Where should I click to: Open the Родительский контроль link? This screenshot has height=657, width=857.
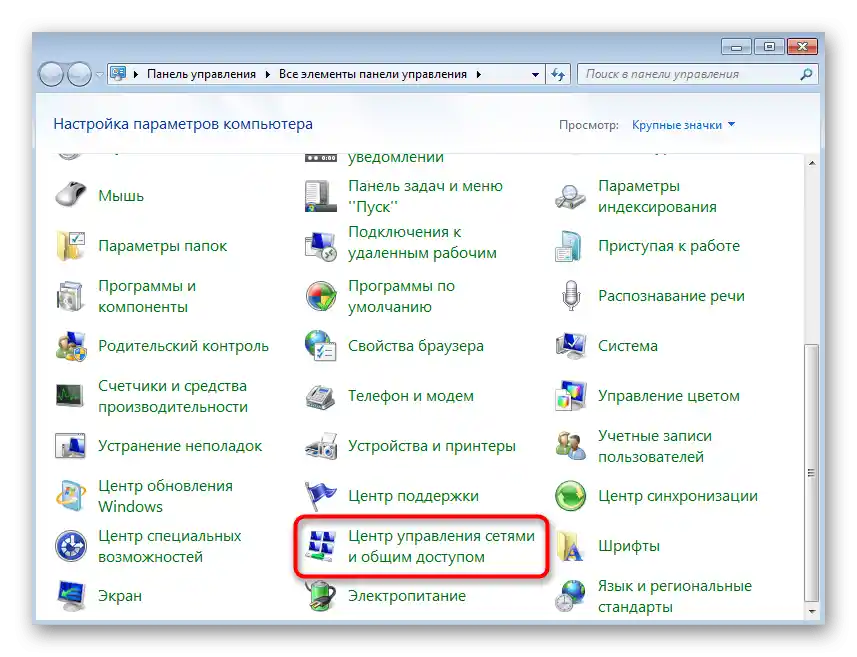pos(183,346)
